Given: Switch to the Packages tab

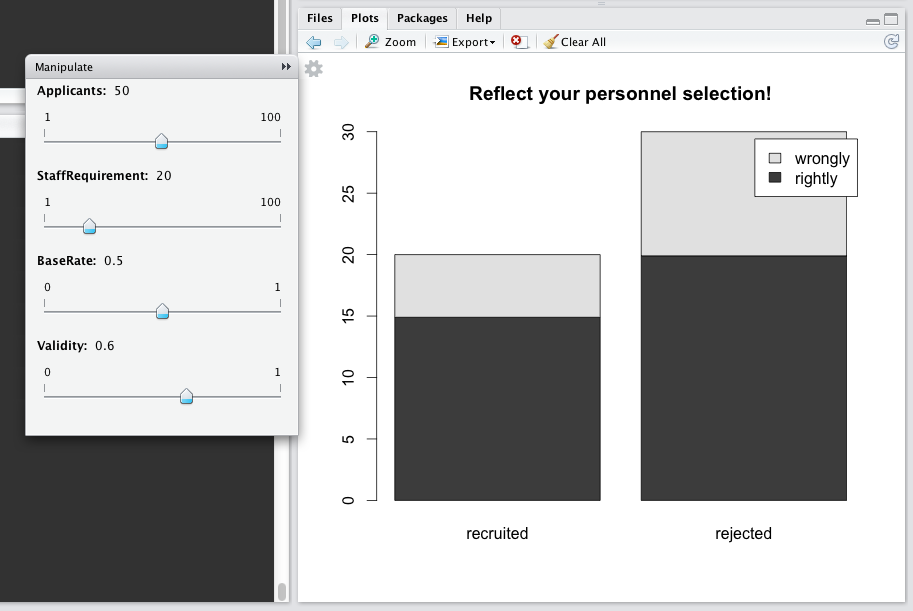Looking at the screenshot, I should point(422,18).
